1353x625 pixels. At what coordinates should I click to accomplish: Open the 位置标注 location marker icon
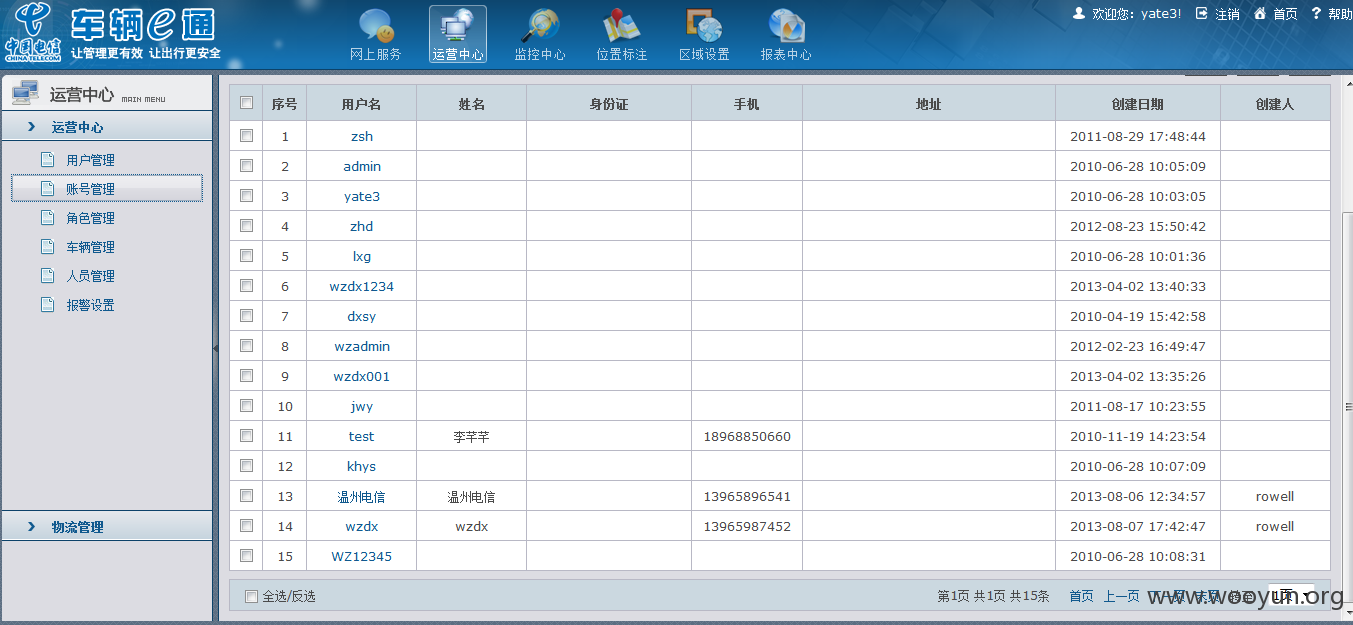(x=622, y=25)
